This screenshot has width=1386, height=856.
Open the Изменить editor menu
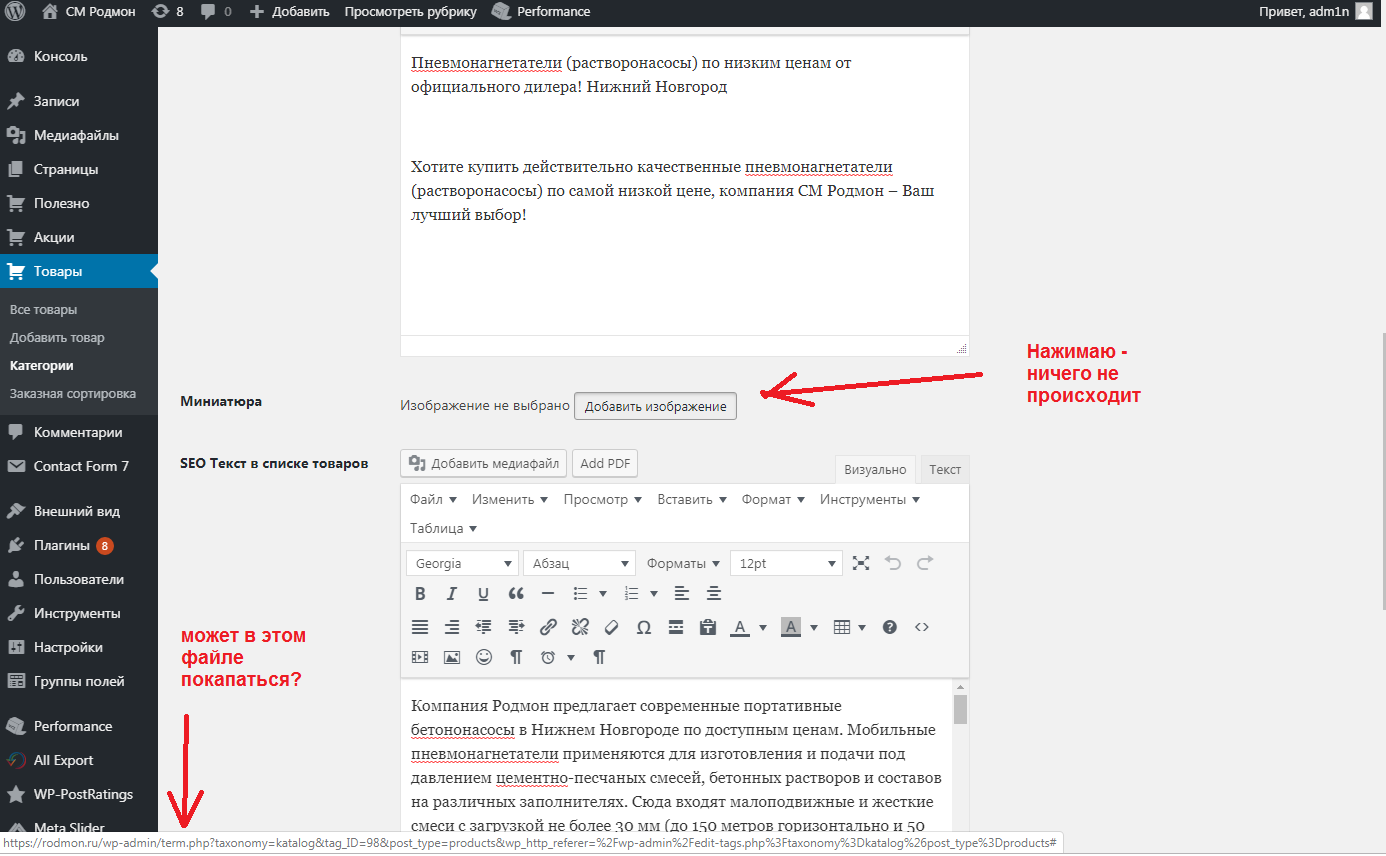510,499
